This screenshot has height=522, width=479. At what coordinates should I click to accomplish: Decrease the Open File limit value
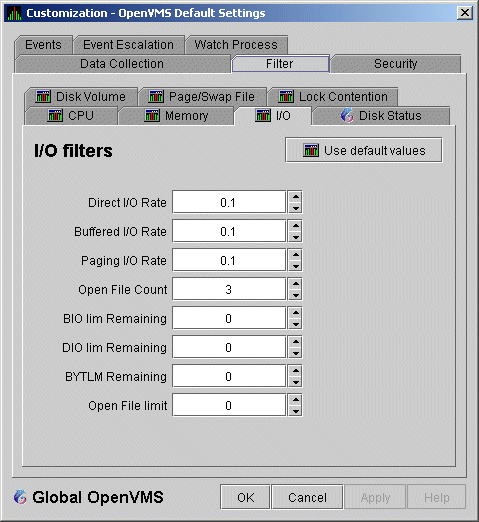tap(295, 411)
